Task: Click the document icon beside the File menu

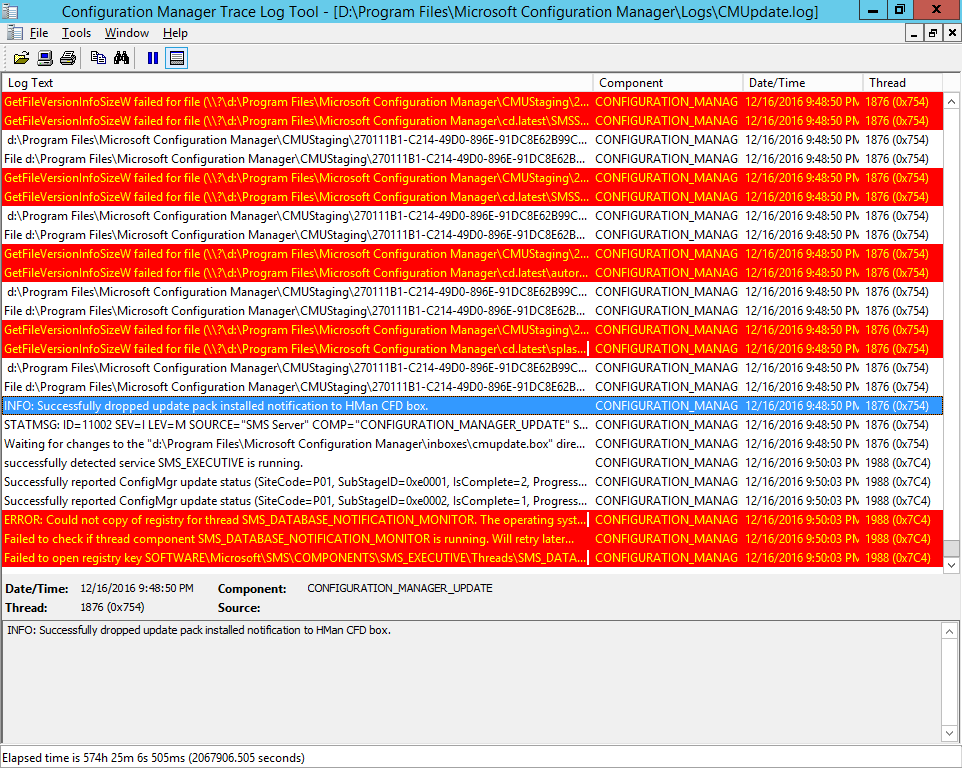Action: point(14,33)
